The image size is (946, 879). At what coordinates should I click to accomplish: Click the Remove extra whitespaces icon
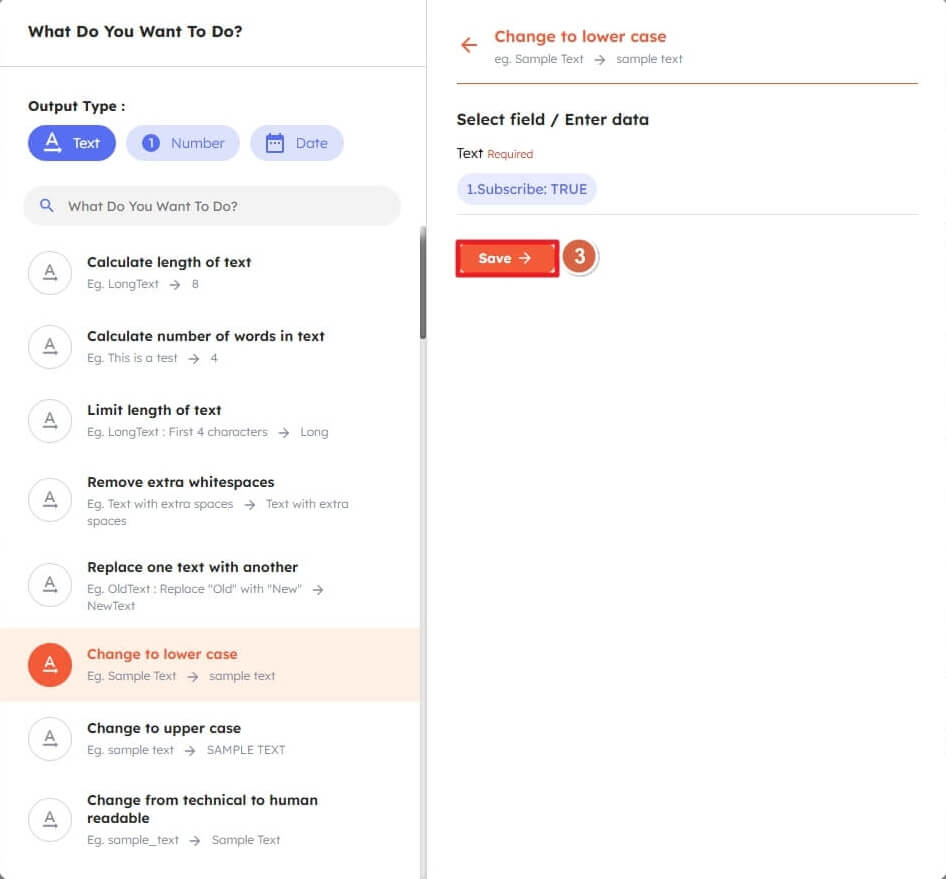click(50, 500)
